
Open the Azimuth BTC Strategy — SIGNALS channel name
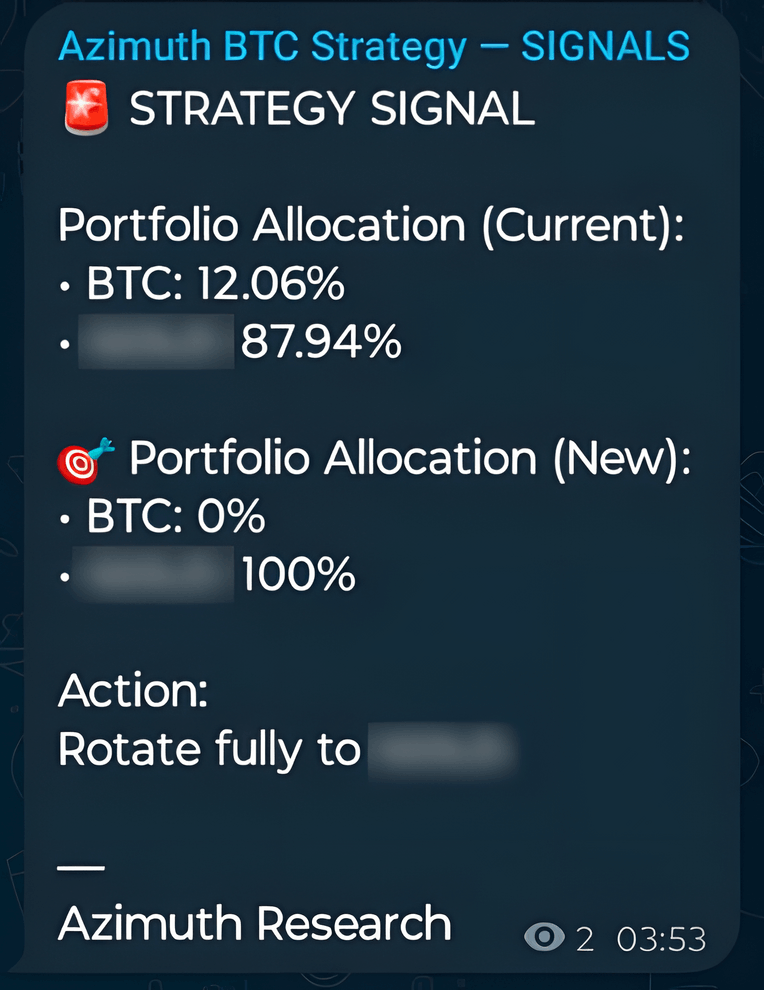click(x=374, y=46)
